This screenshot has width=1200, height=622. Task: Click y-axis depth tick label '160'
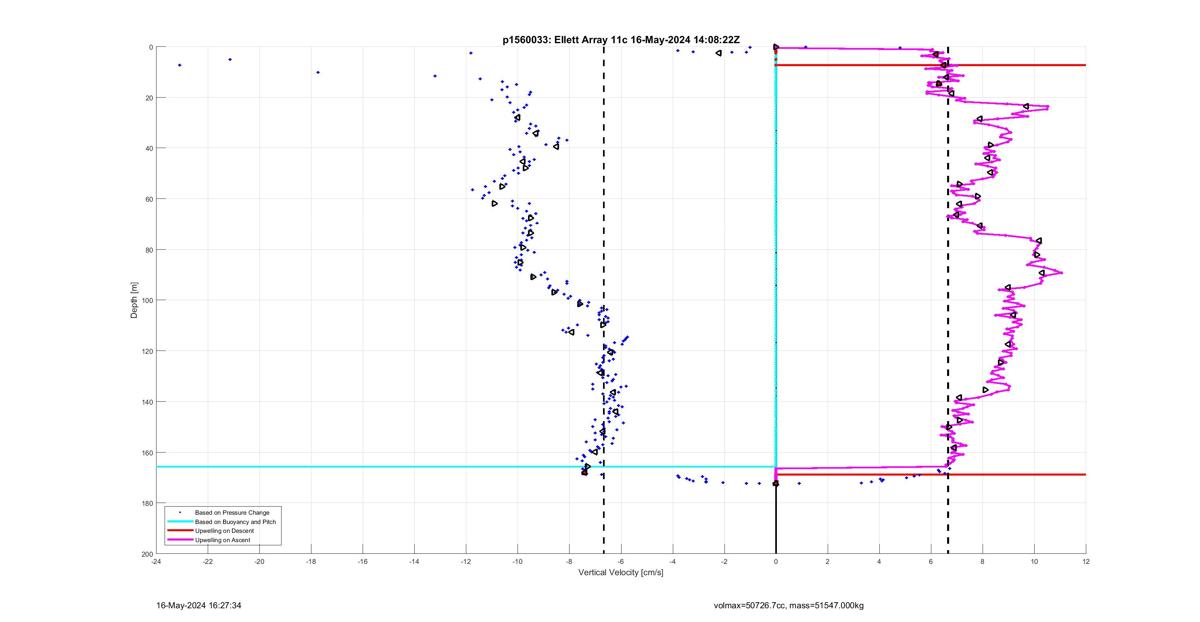146,452
